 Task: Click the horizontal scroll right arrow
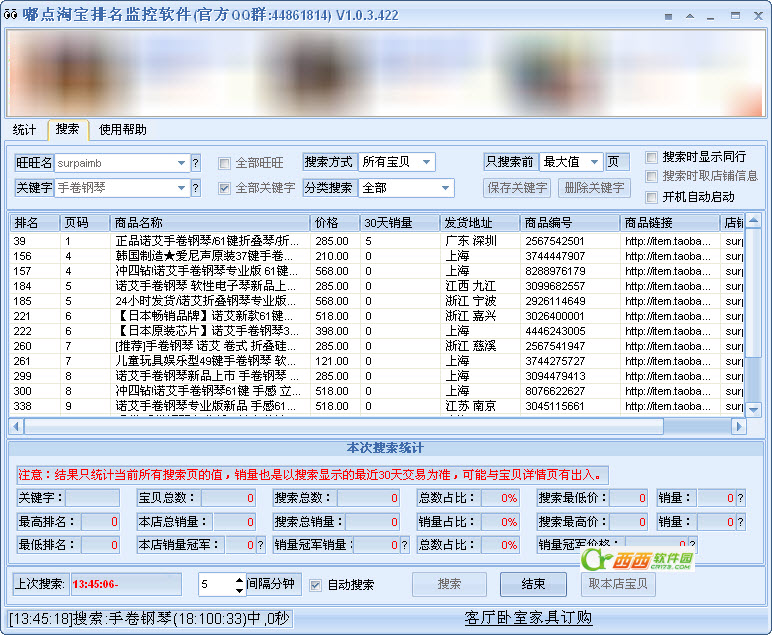pos(739,426)
